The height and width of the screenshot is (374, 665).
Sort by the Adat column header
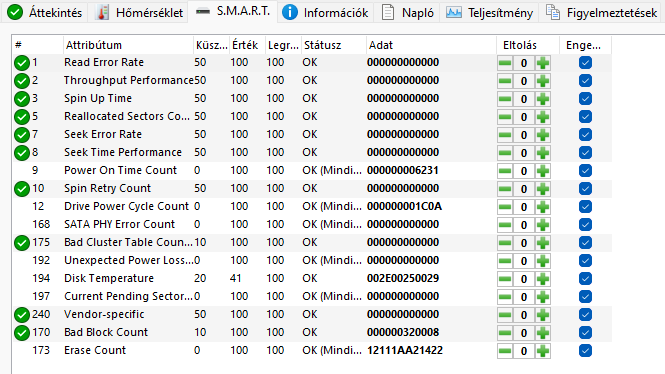431,45
